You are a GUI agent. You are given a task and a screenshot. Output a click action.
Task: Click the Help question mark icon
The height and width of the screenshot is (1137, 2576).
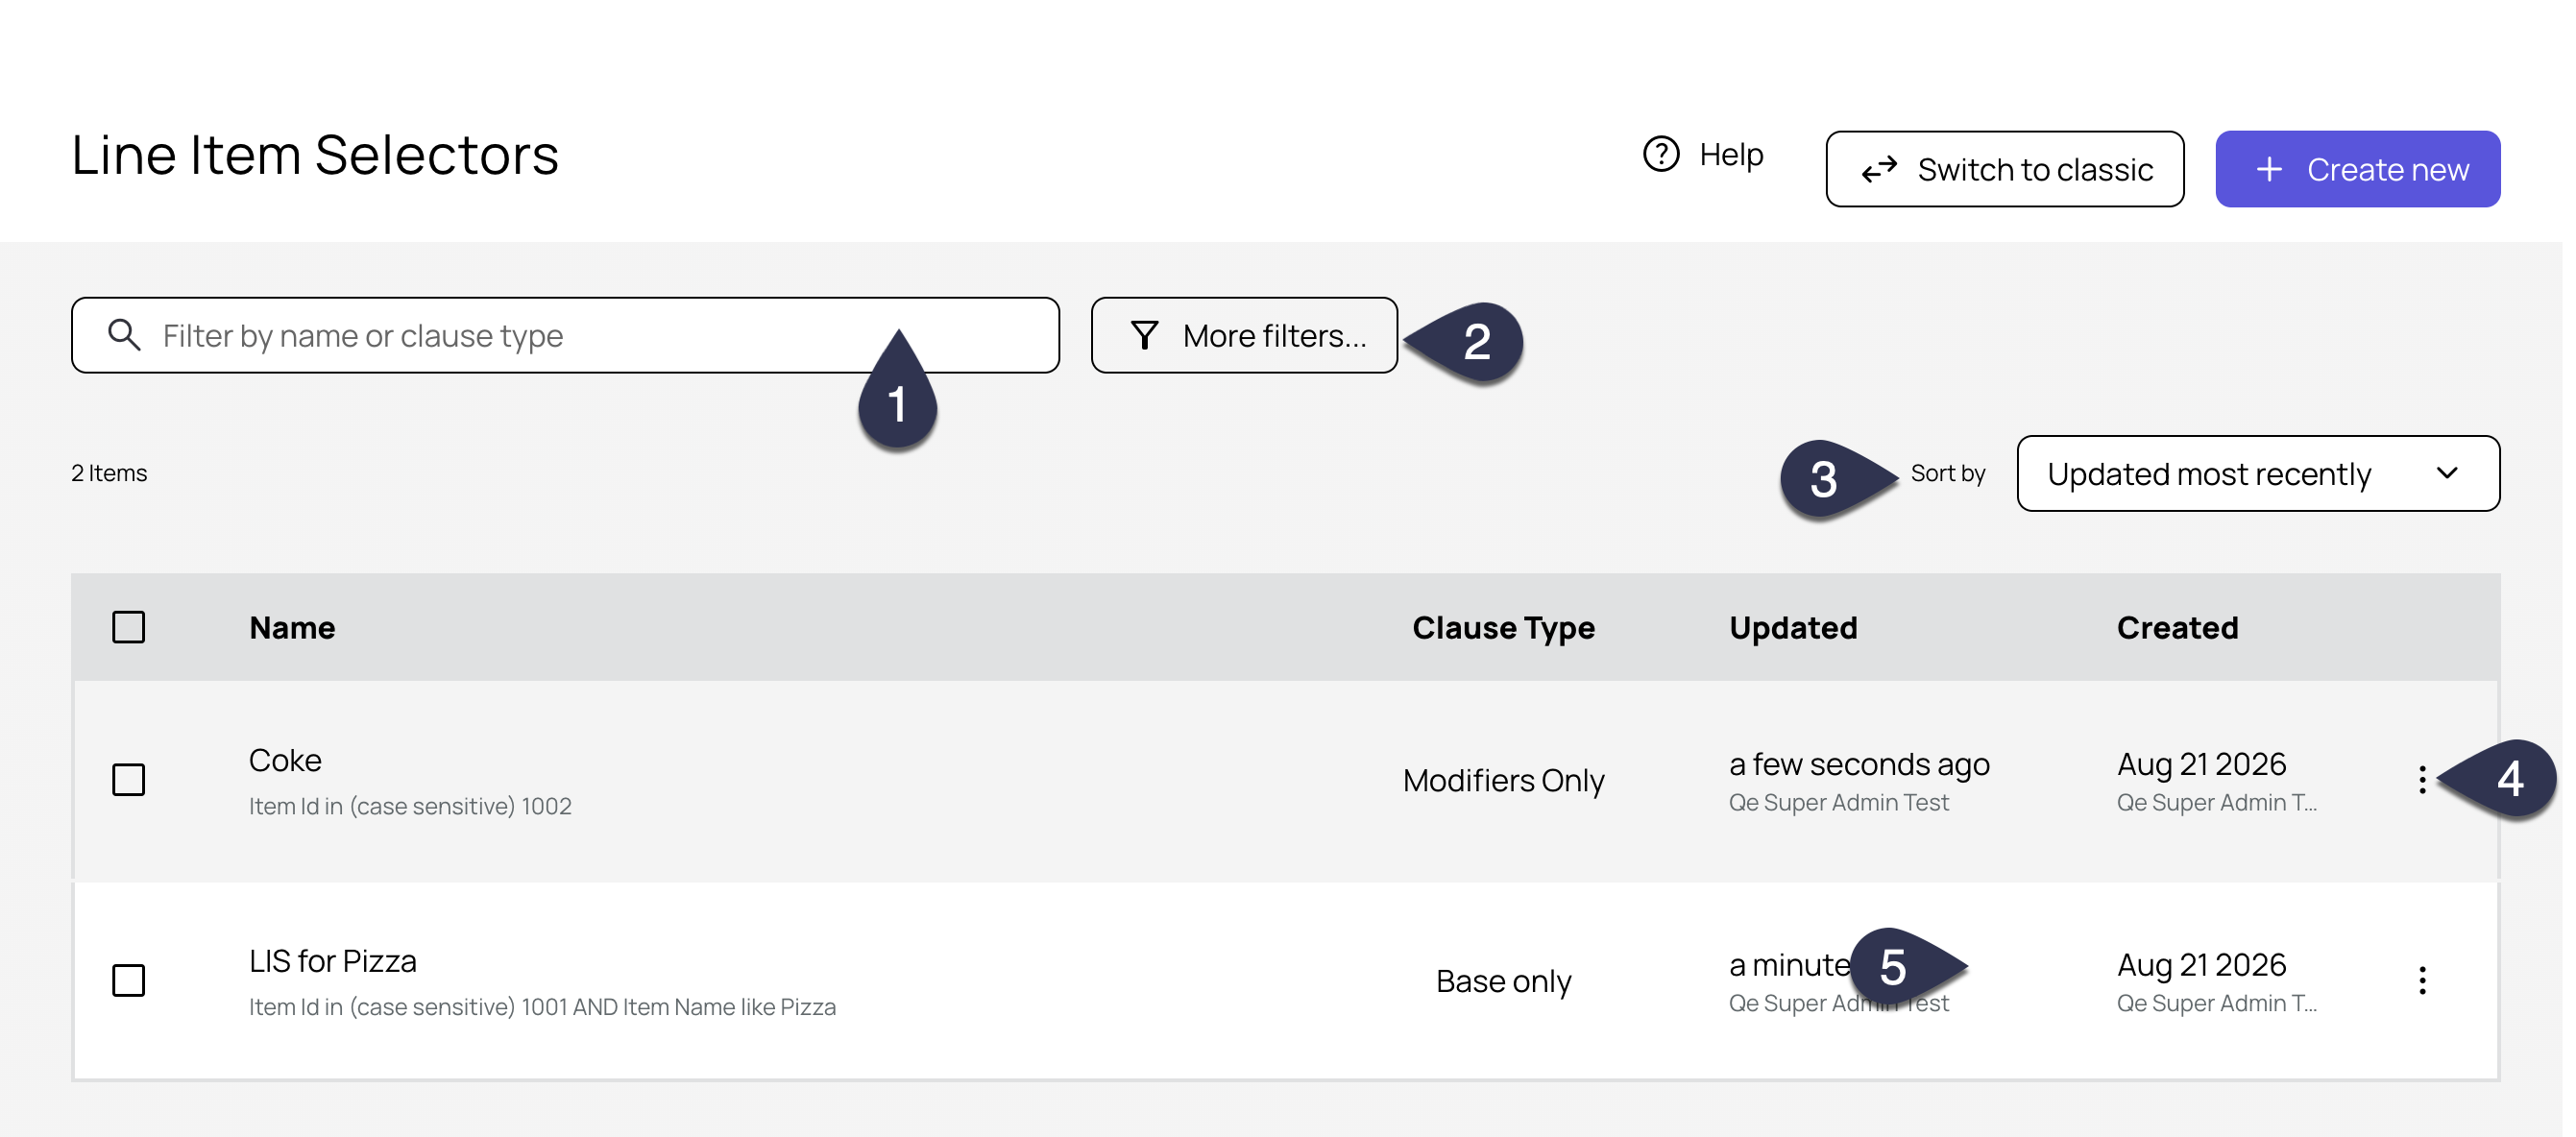click(1661, 154)
